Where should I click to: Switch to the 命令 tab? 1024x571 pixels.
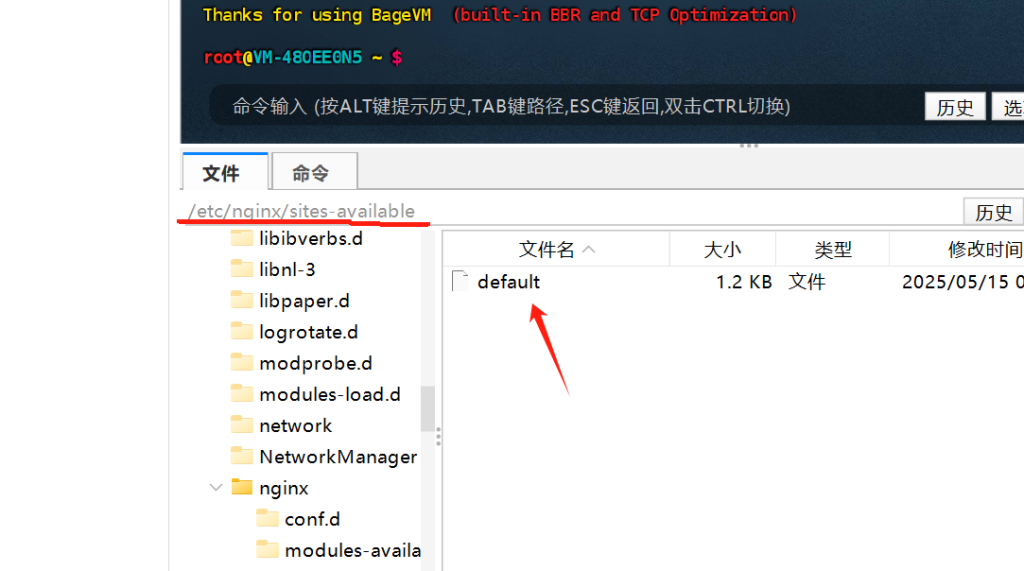[314, 172]
